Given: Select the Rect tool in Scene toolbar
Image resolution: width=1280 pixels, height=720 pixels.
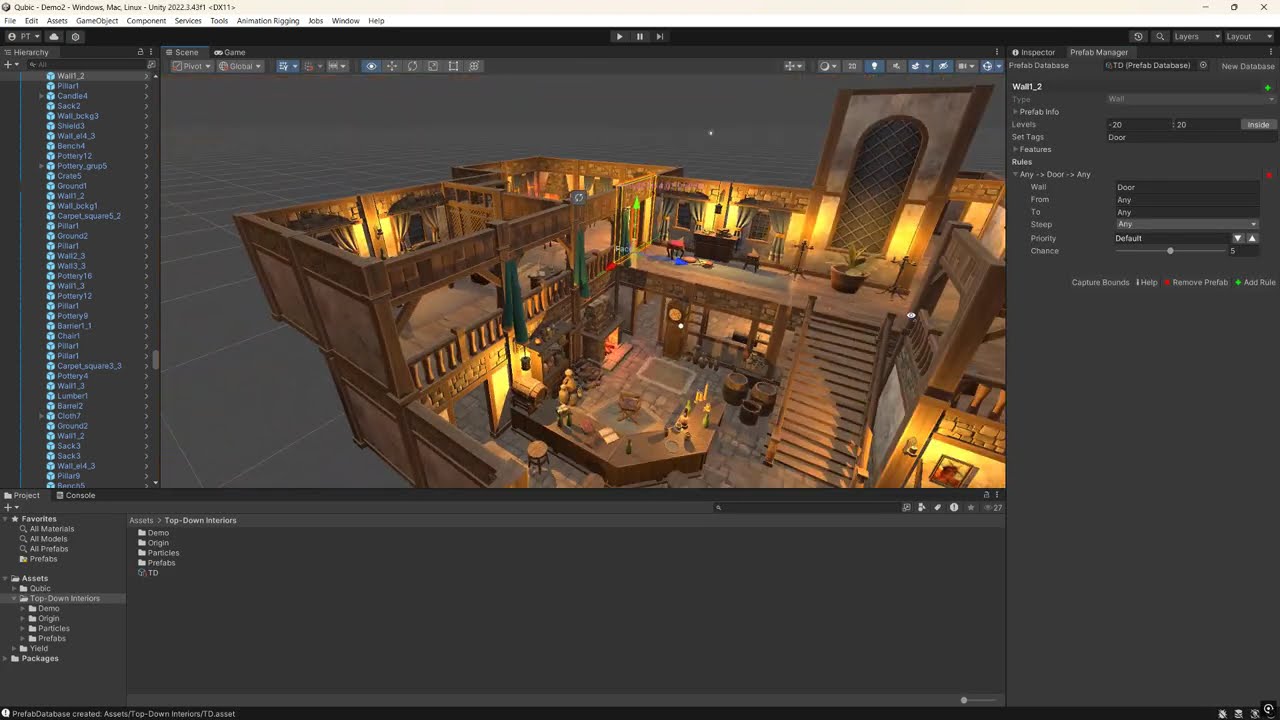Looking at the screenshot, I should pyautogui.click(x=453, y=66).
